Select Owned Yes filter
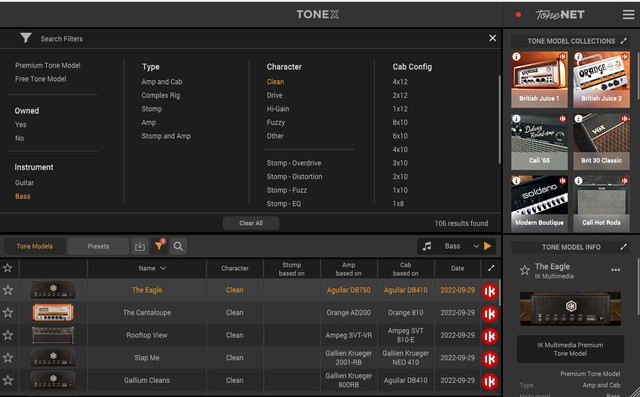 pos(20,124)
